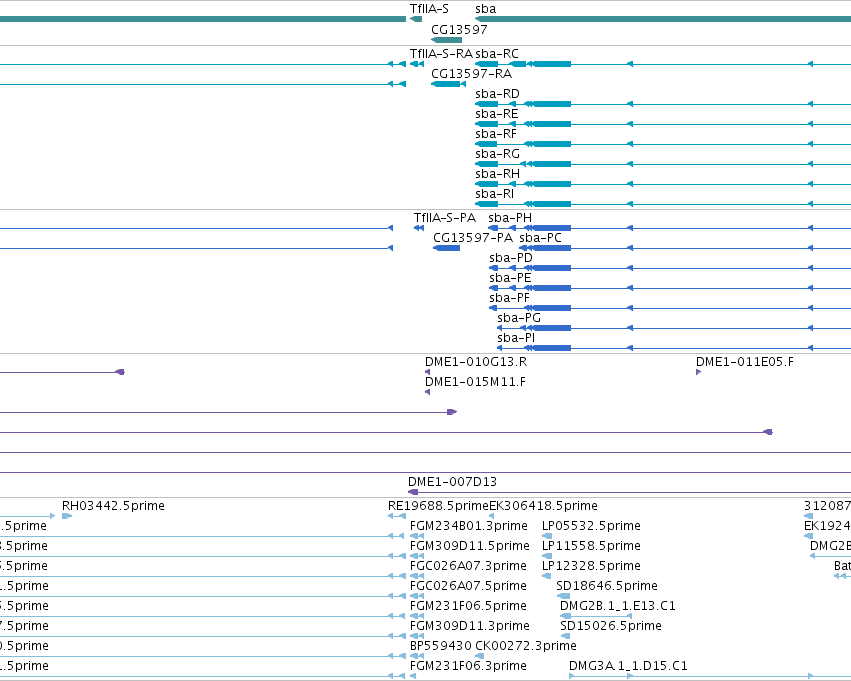
Task: Click the EK306418.5prime EST label
Action: pos(543,506)
